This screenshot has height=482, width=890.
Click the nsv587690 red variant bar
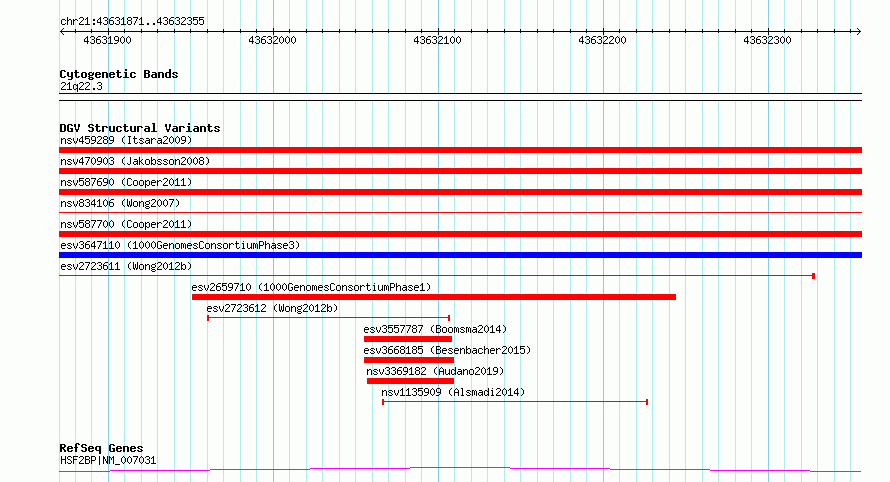460,192
